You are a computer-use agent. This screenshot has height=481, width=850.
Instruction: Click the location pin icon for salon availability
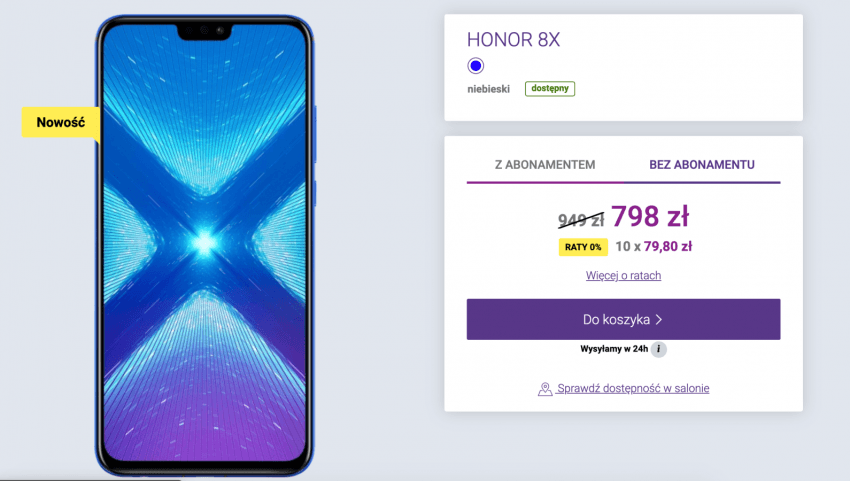[x=545, y=389]
